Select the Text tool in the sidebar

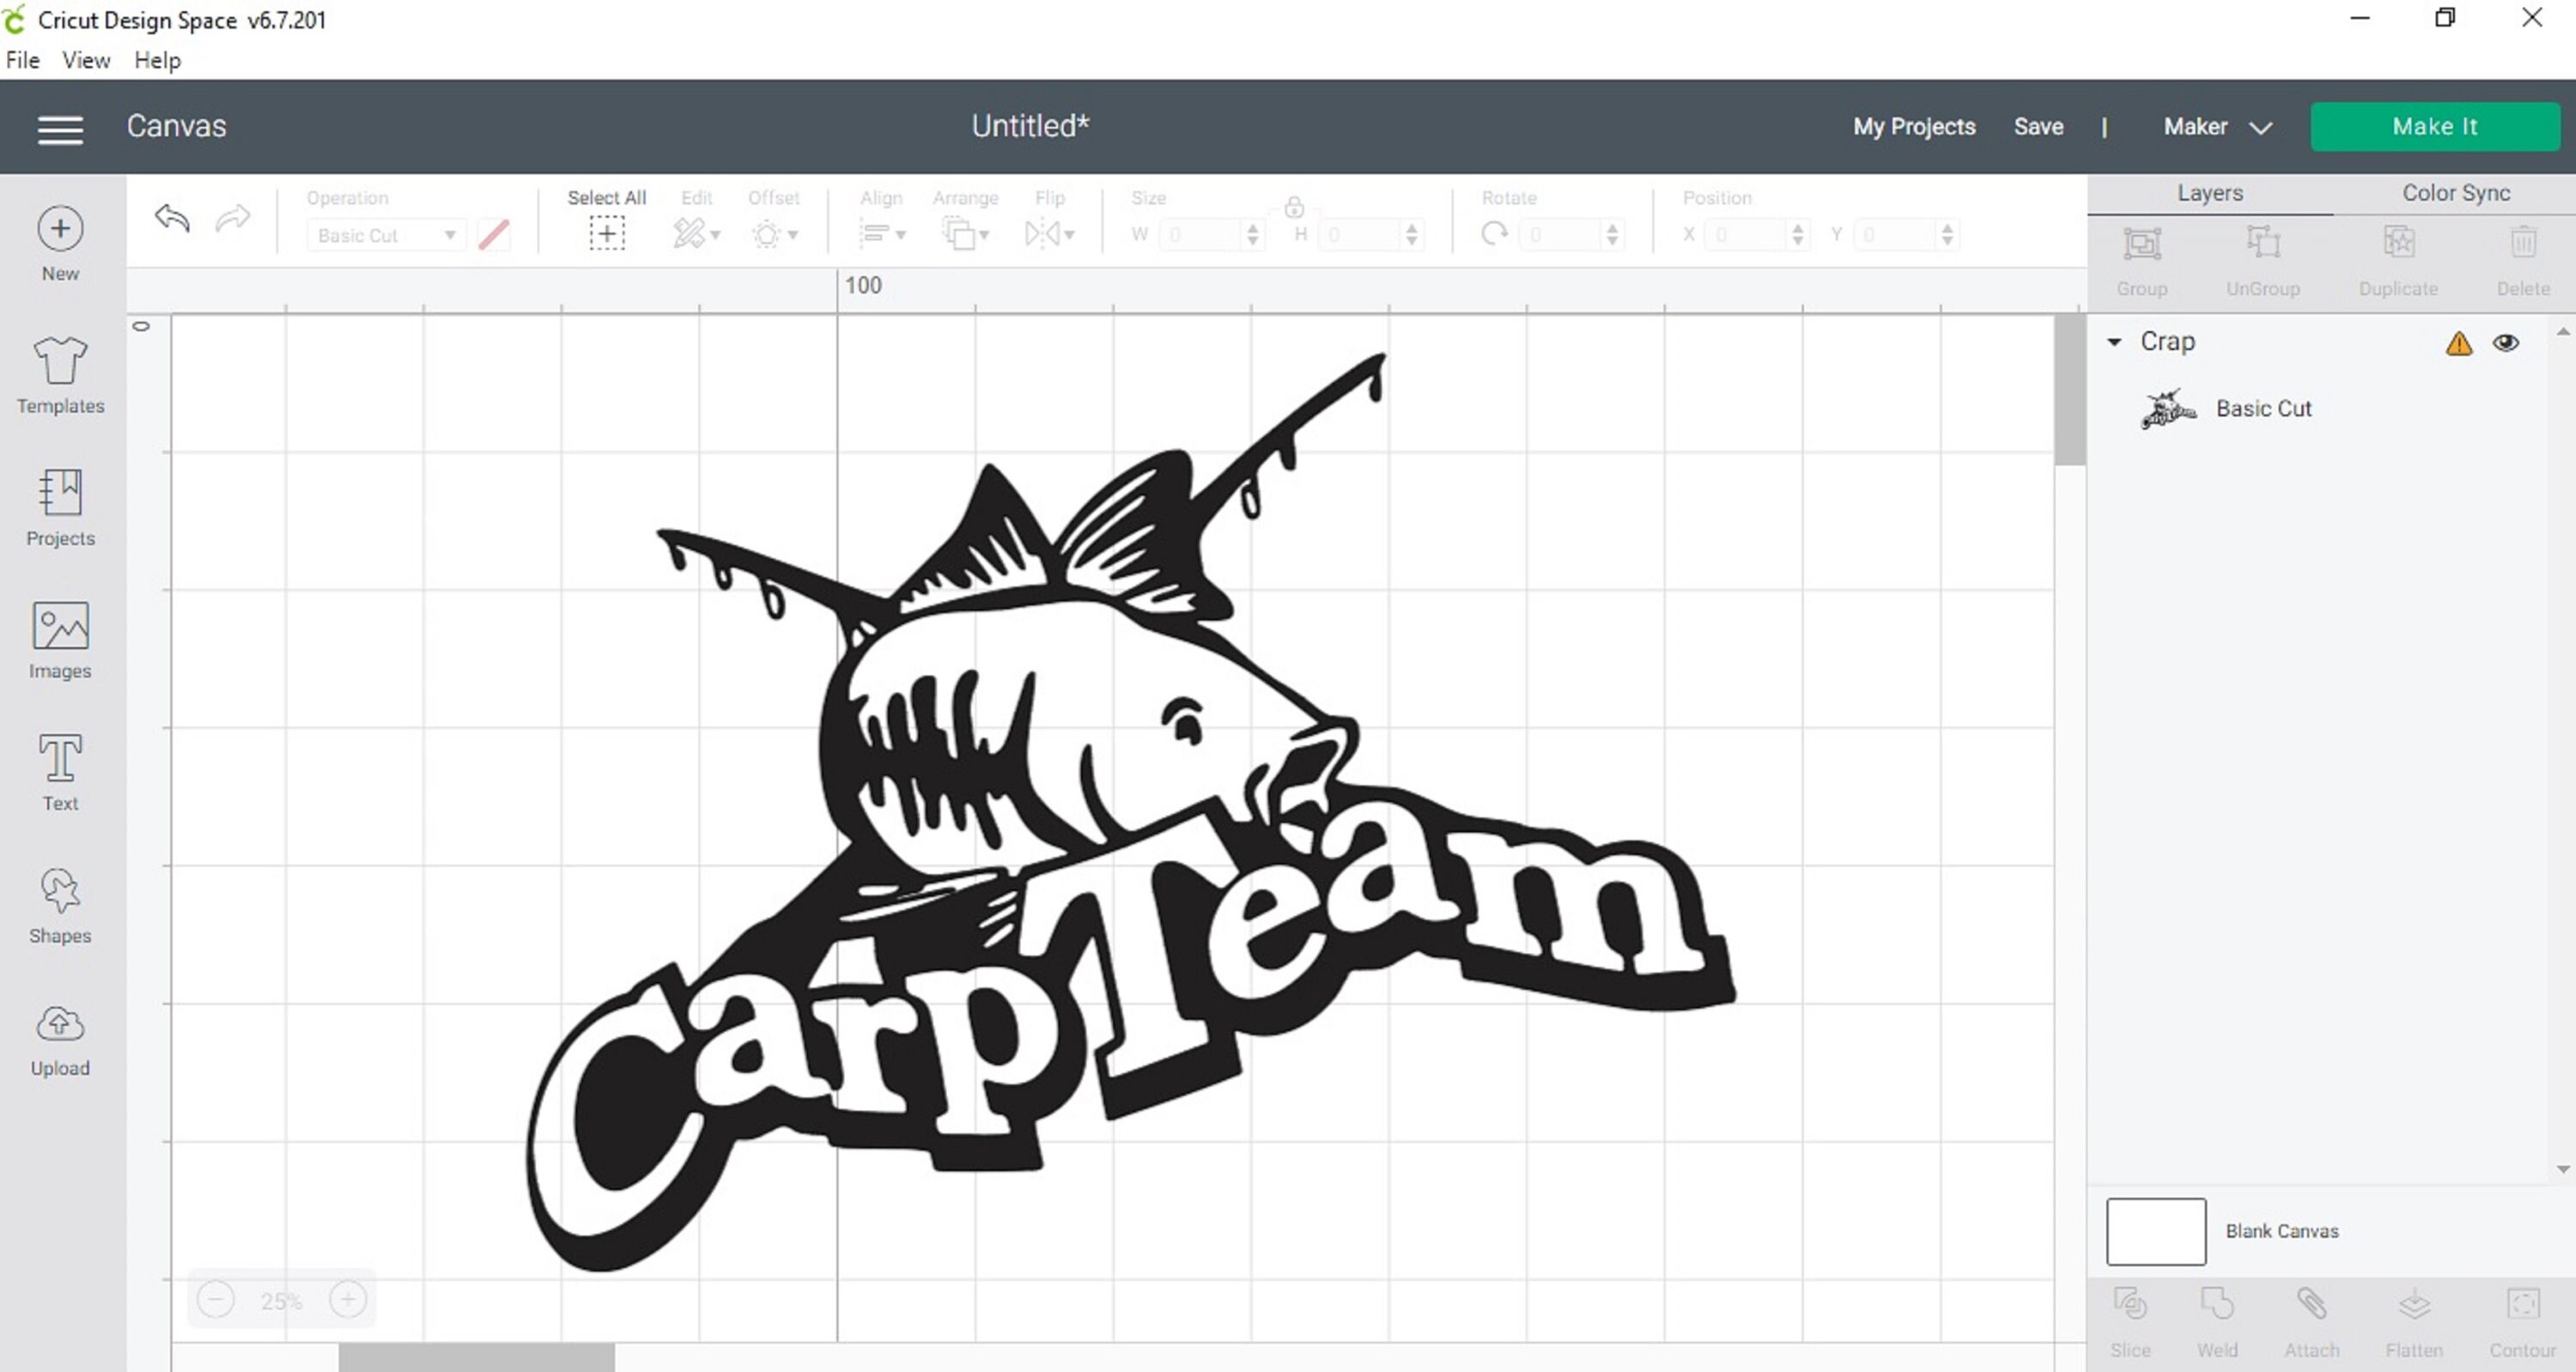pos(59,770)
